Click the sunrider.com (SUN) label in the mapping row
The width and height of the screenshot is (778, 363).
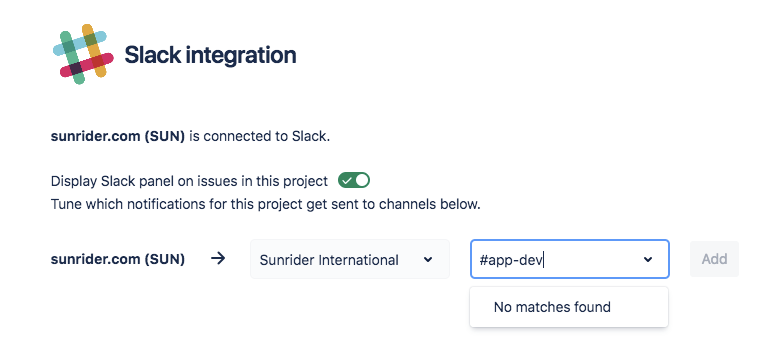(x=118, y=259)
